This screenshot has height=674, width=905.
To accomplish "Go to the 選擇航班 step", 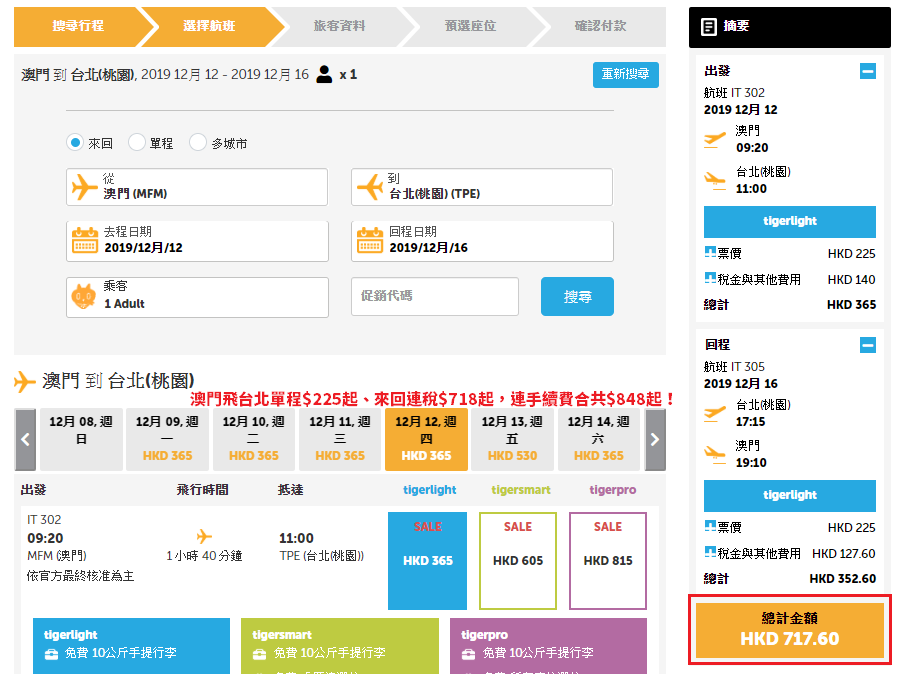I will tap(209, 26).
